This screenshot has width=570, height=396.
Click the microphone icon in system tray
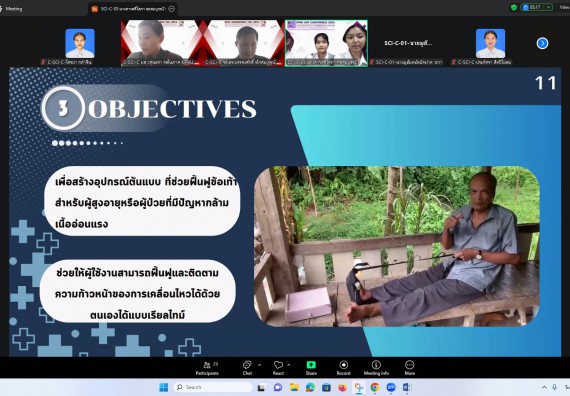point(554,388)
